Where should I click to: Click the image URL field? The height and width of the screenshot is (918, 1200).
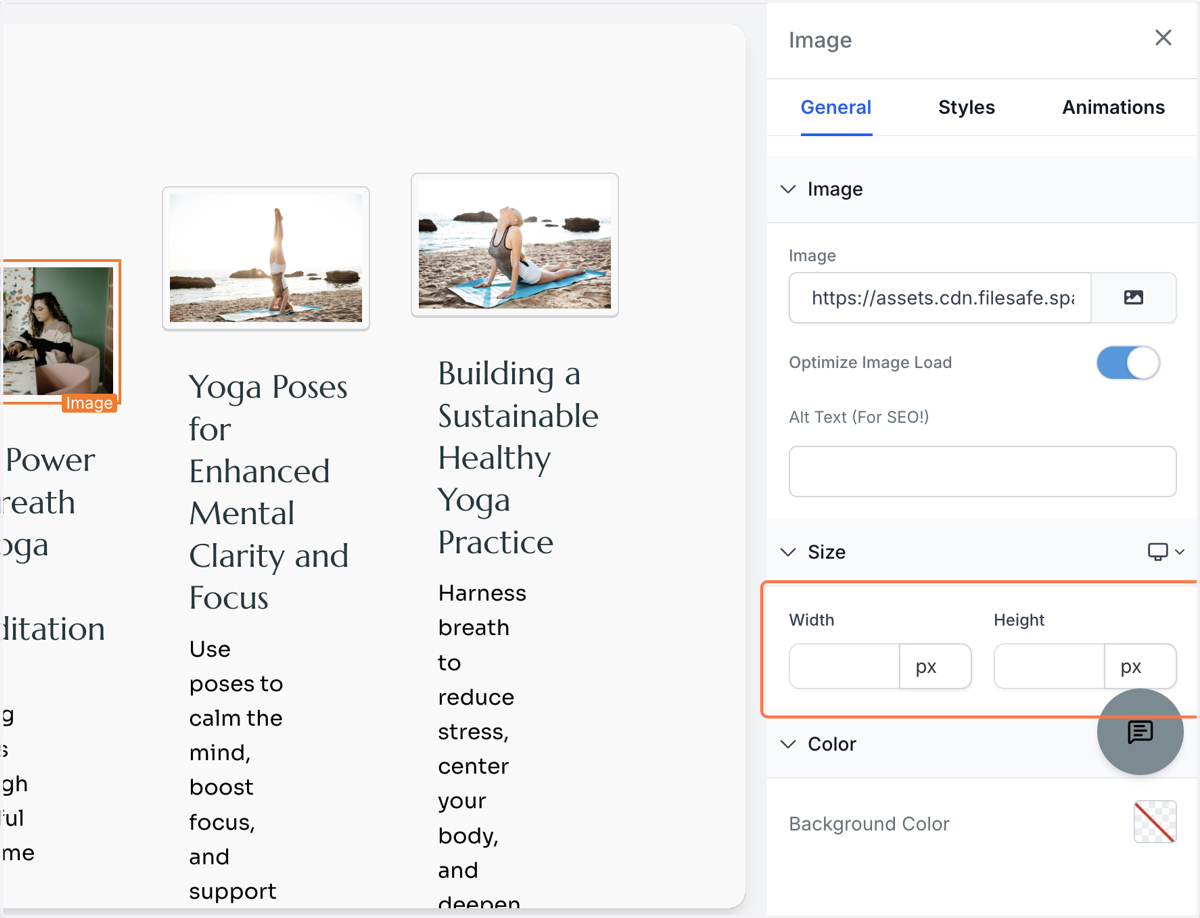940,298
